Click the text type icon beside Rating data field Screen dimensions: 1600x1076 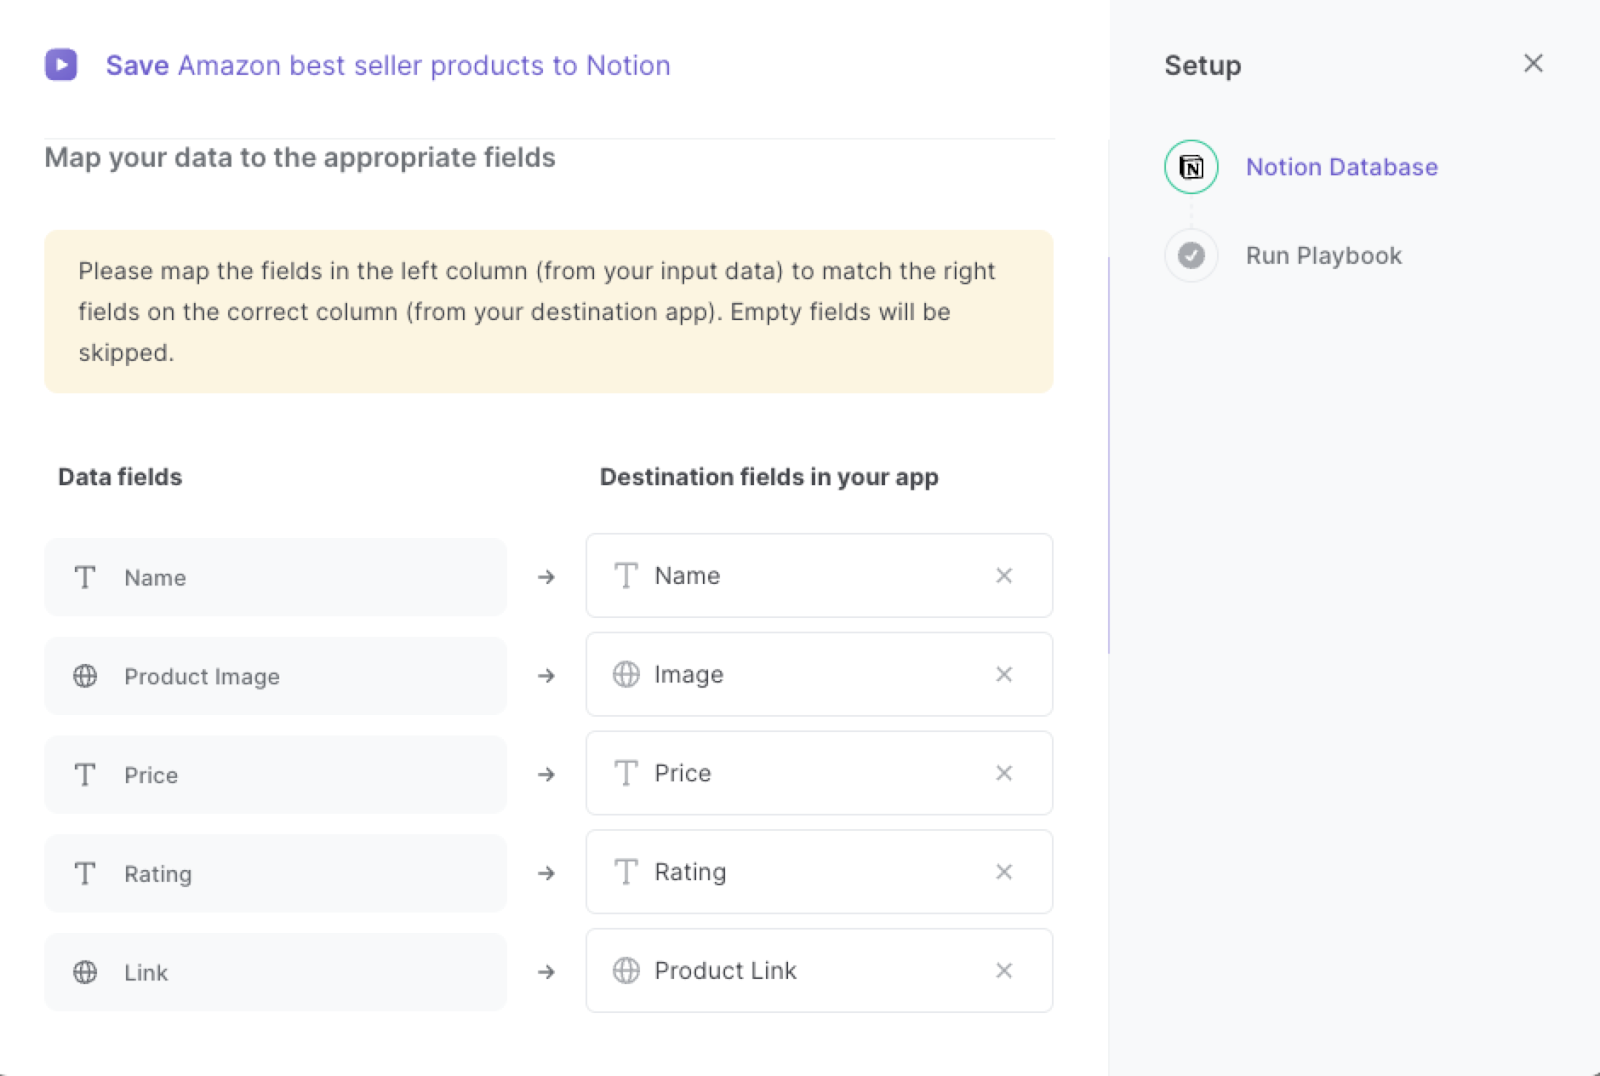pyautogui.click(x=85, y=874)
